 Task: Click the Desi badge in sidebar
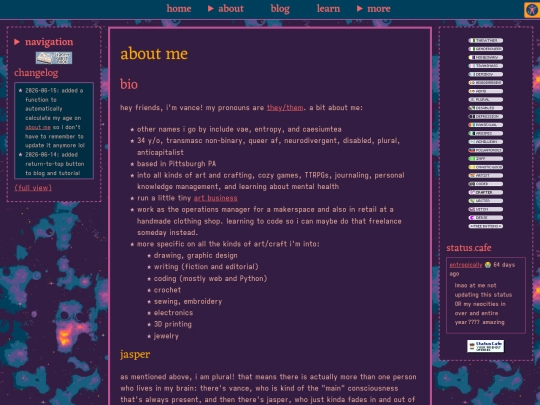pos(486,218)
